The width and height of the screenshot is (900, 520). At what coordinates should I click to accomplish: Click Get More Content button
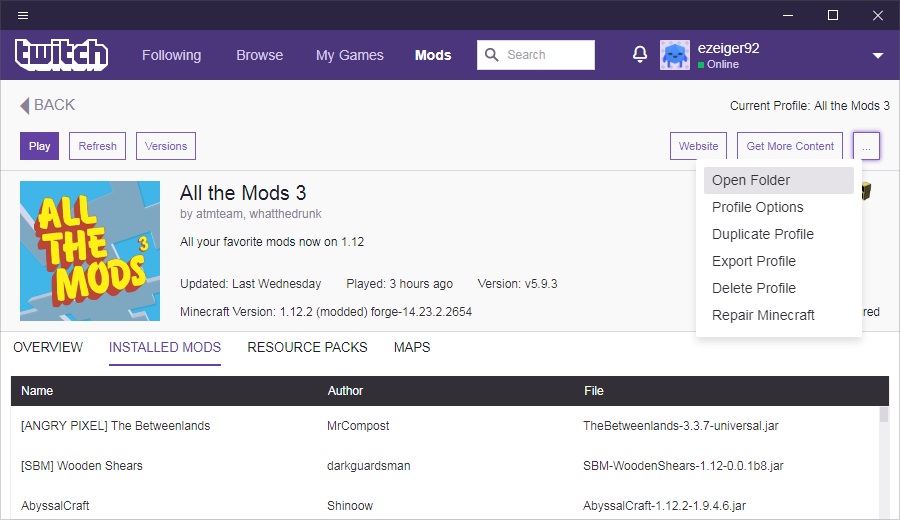(x=790, y=146)
